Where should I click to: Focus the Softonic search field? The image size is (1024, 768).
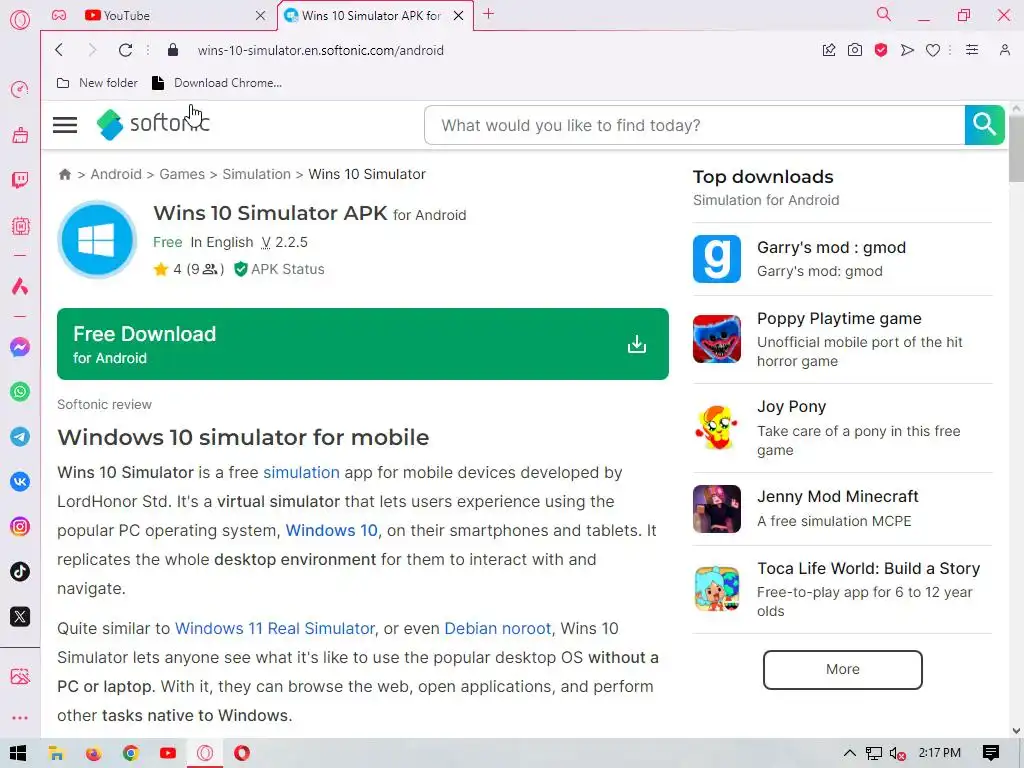694,125
